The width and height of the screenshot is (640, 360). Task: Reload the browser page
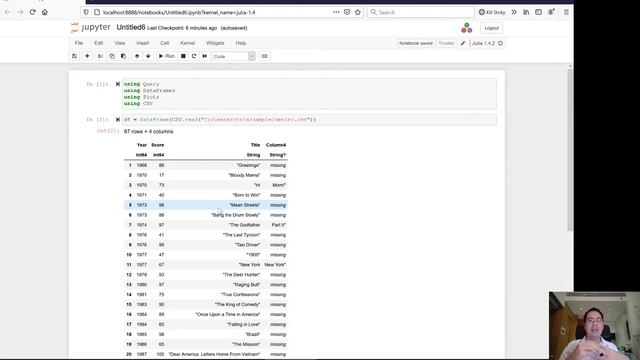click(x=33, y=12)
